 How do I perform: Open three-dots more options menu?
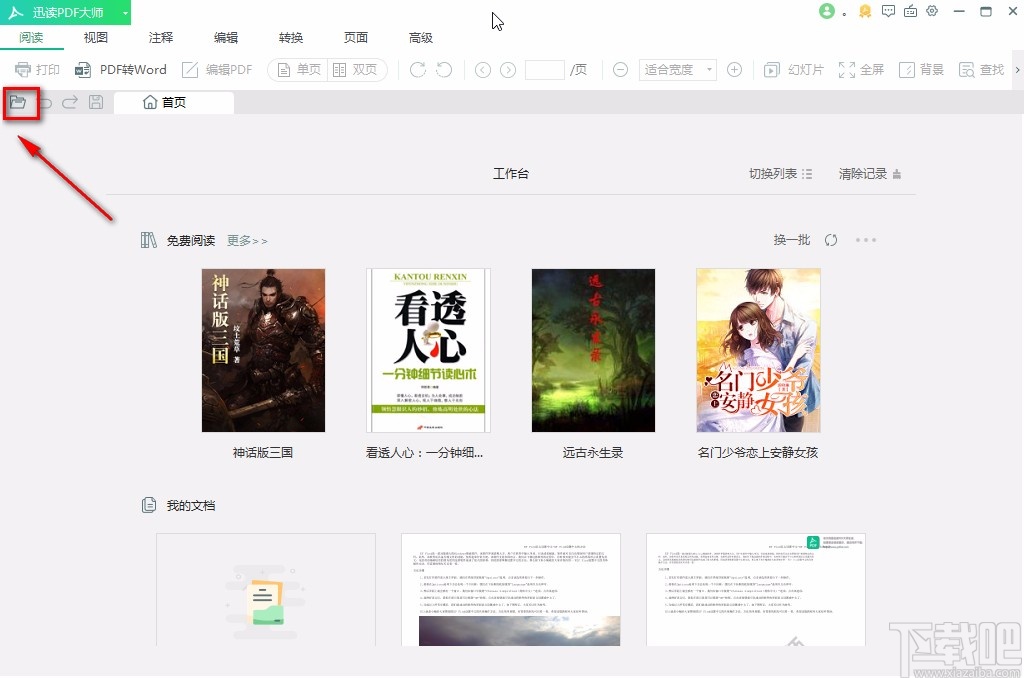click(866, 240)
